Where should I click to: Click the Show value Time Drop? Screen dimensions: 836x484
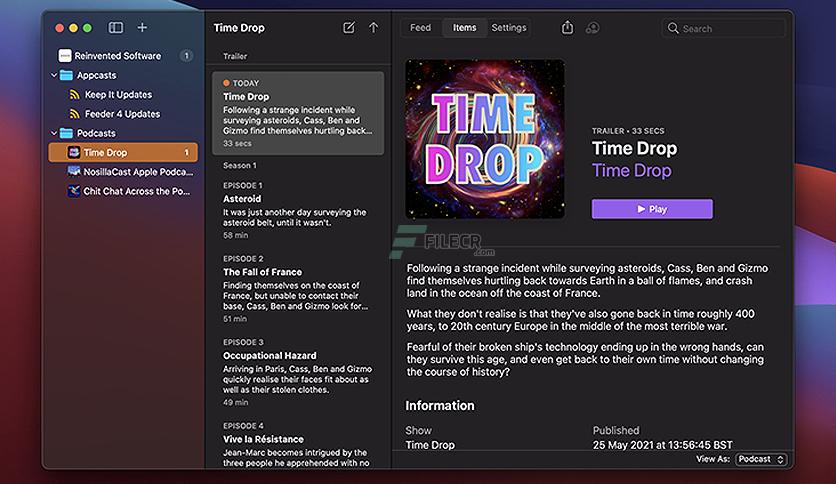click(x=430, y=445)
